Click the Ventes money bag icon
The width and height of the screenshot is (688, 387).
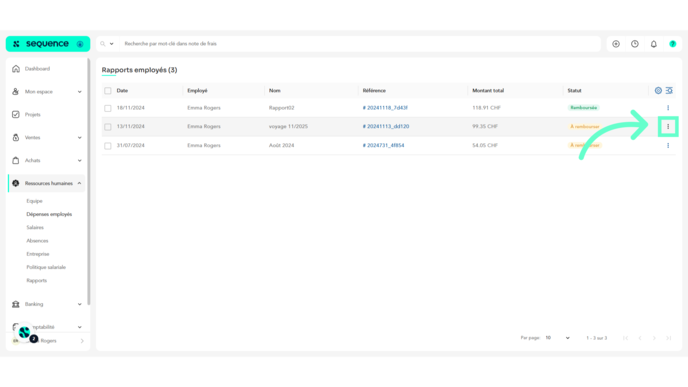point(16,138)
